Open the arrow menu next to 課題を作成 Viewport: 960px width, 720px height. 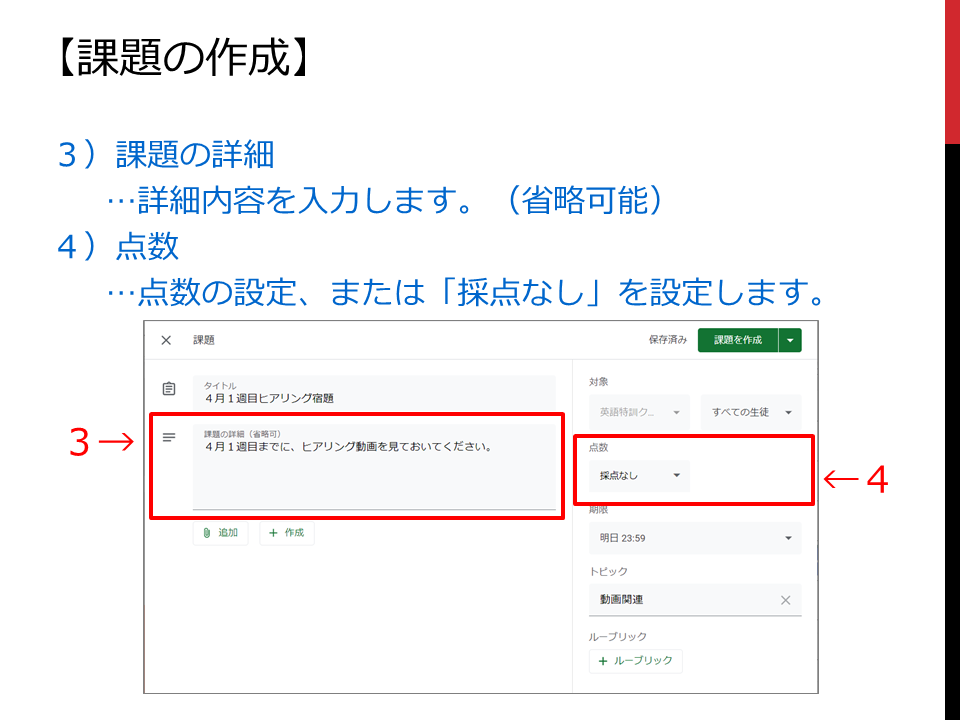pyautogui.click(x=790, y=340)
